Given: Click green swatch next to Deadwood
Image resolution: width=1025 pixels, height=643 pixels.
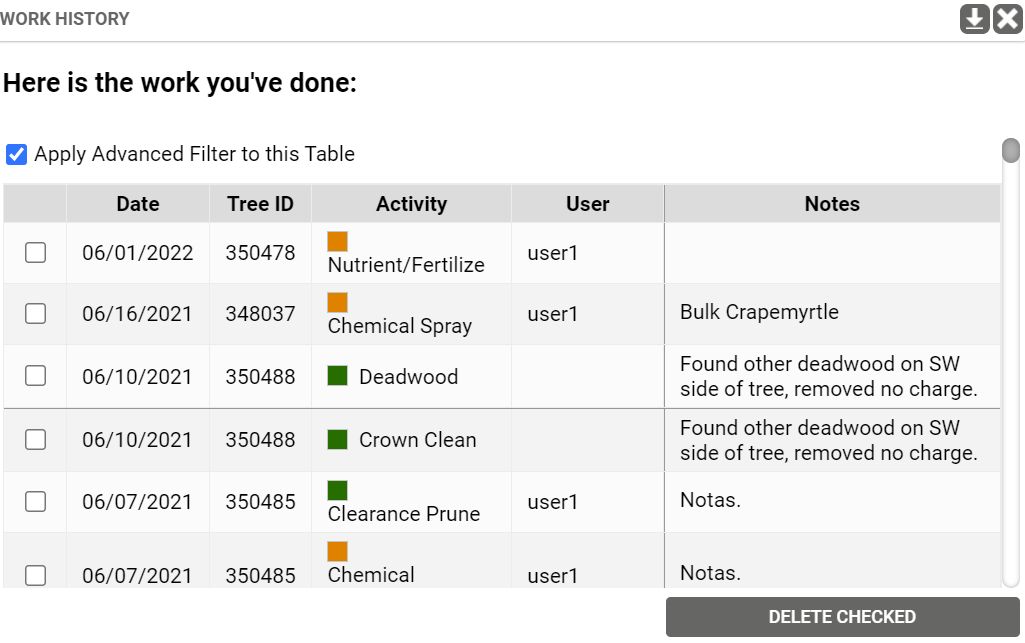Looking at the screenshot, I should pos(338,376).
